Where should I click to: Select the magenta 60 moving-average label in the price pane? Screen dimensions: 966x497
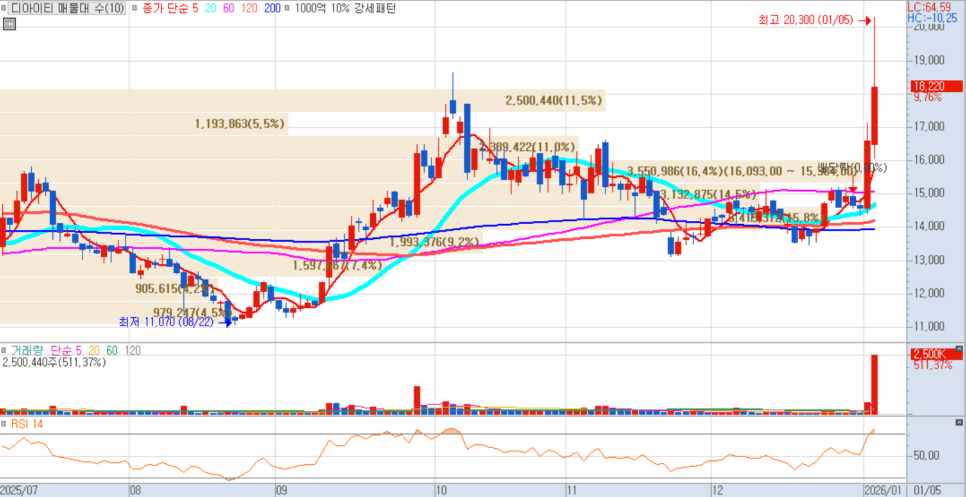tap(227, 9)
